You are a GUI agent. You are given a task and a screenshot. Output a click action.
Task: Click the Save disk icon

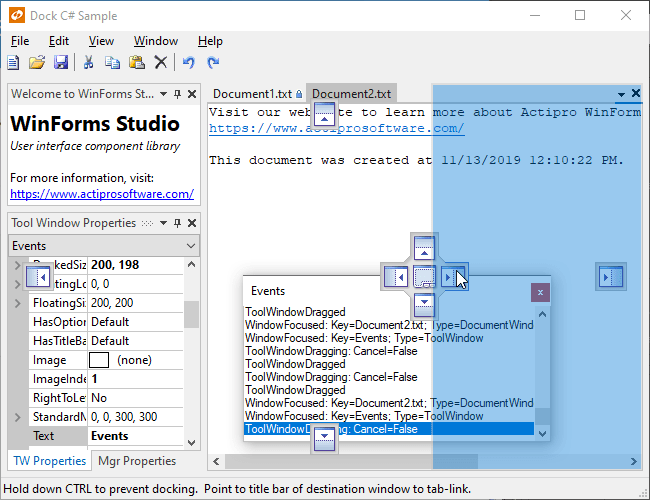coord(61,63)
